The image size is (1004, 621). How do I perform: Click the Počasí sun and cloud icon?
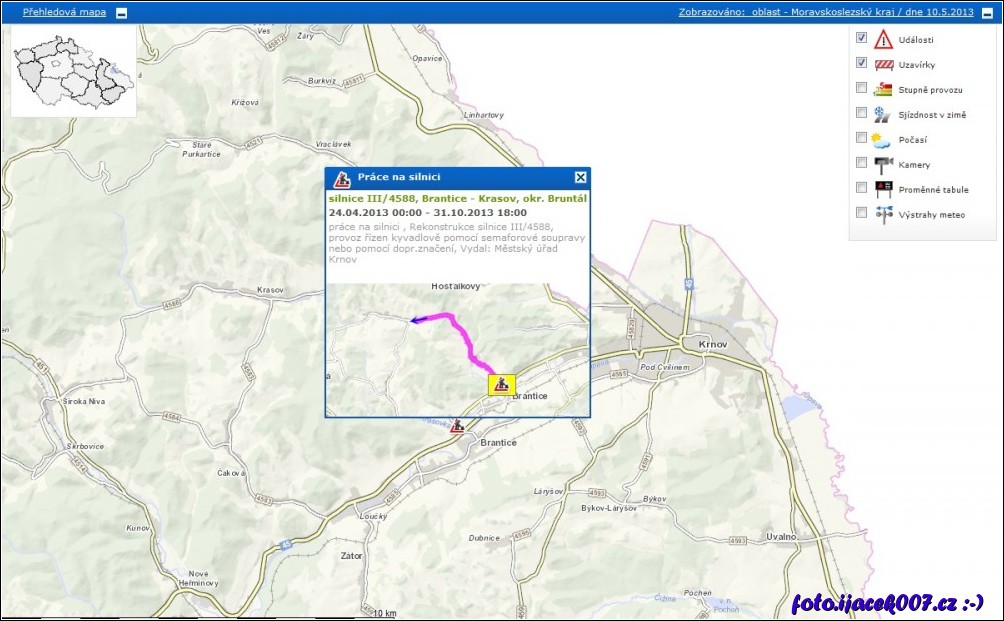pyautogui.click(x=882, y=139)
